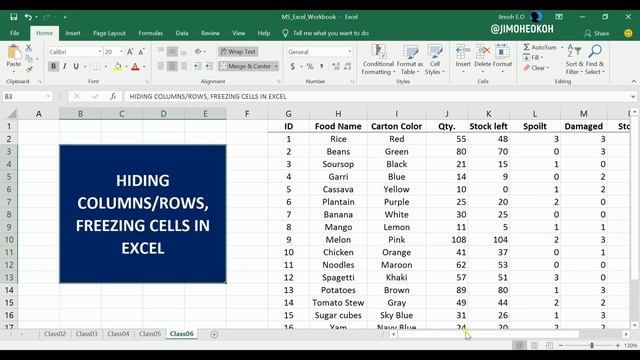Screen dimensions: 640x360
Task: Toggle Italic formatting
Action: pos(64,66)
